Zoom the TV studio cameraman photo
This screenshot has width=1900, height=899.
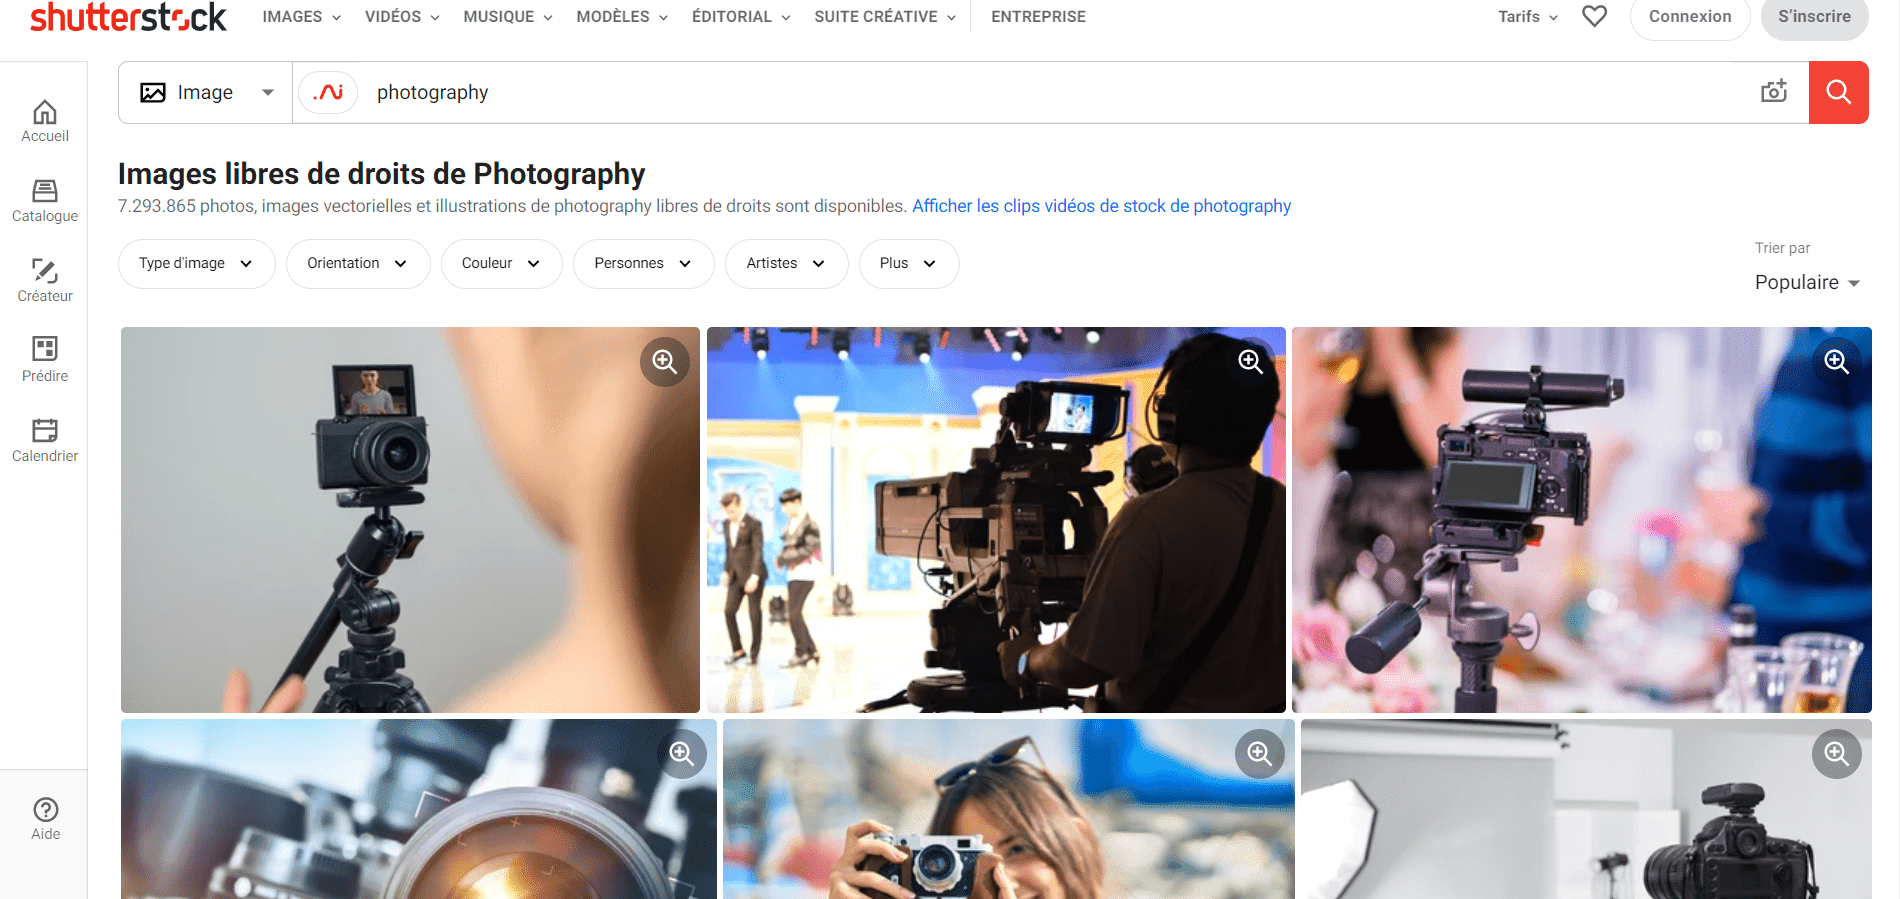point(1251,362)
